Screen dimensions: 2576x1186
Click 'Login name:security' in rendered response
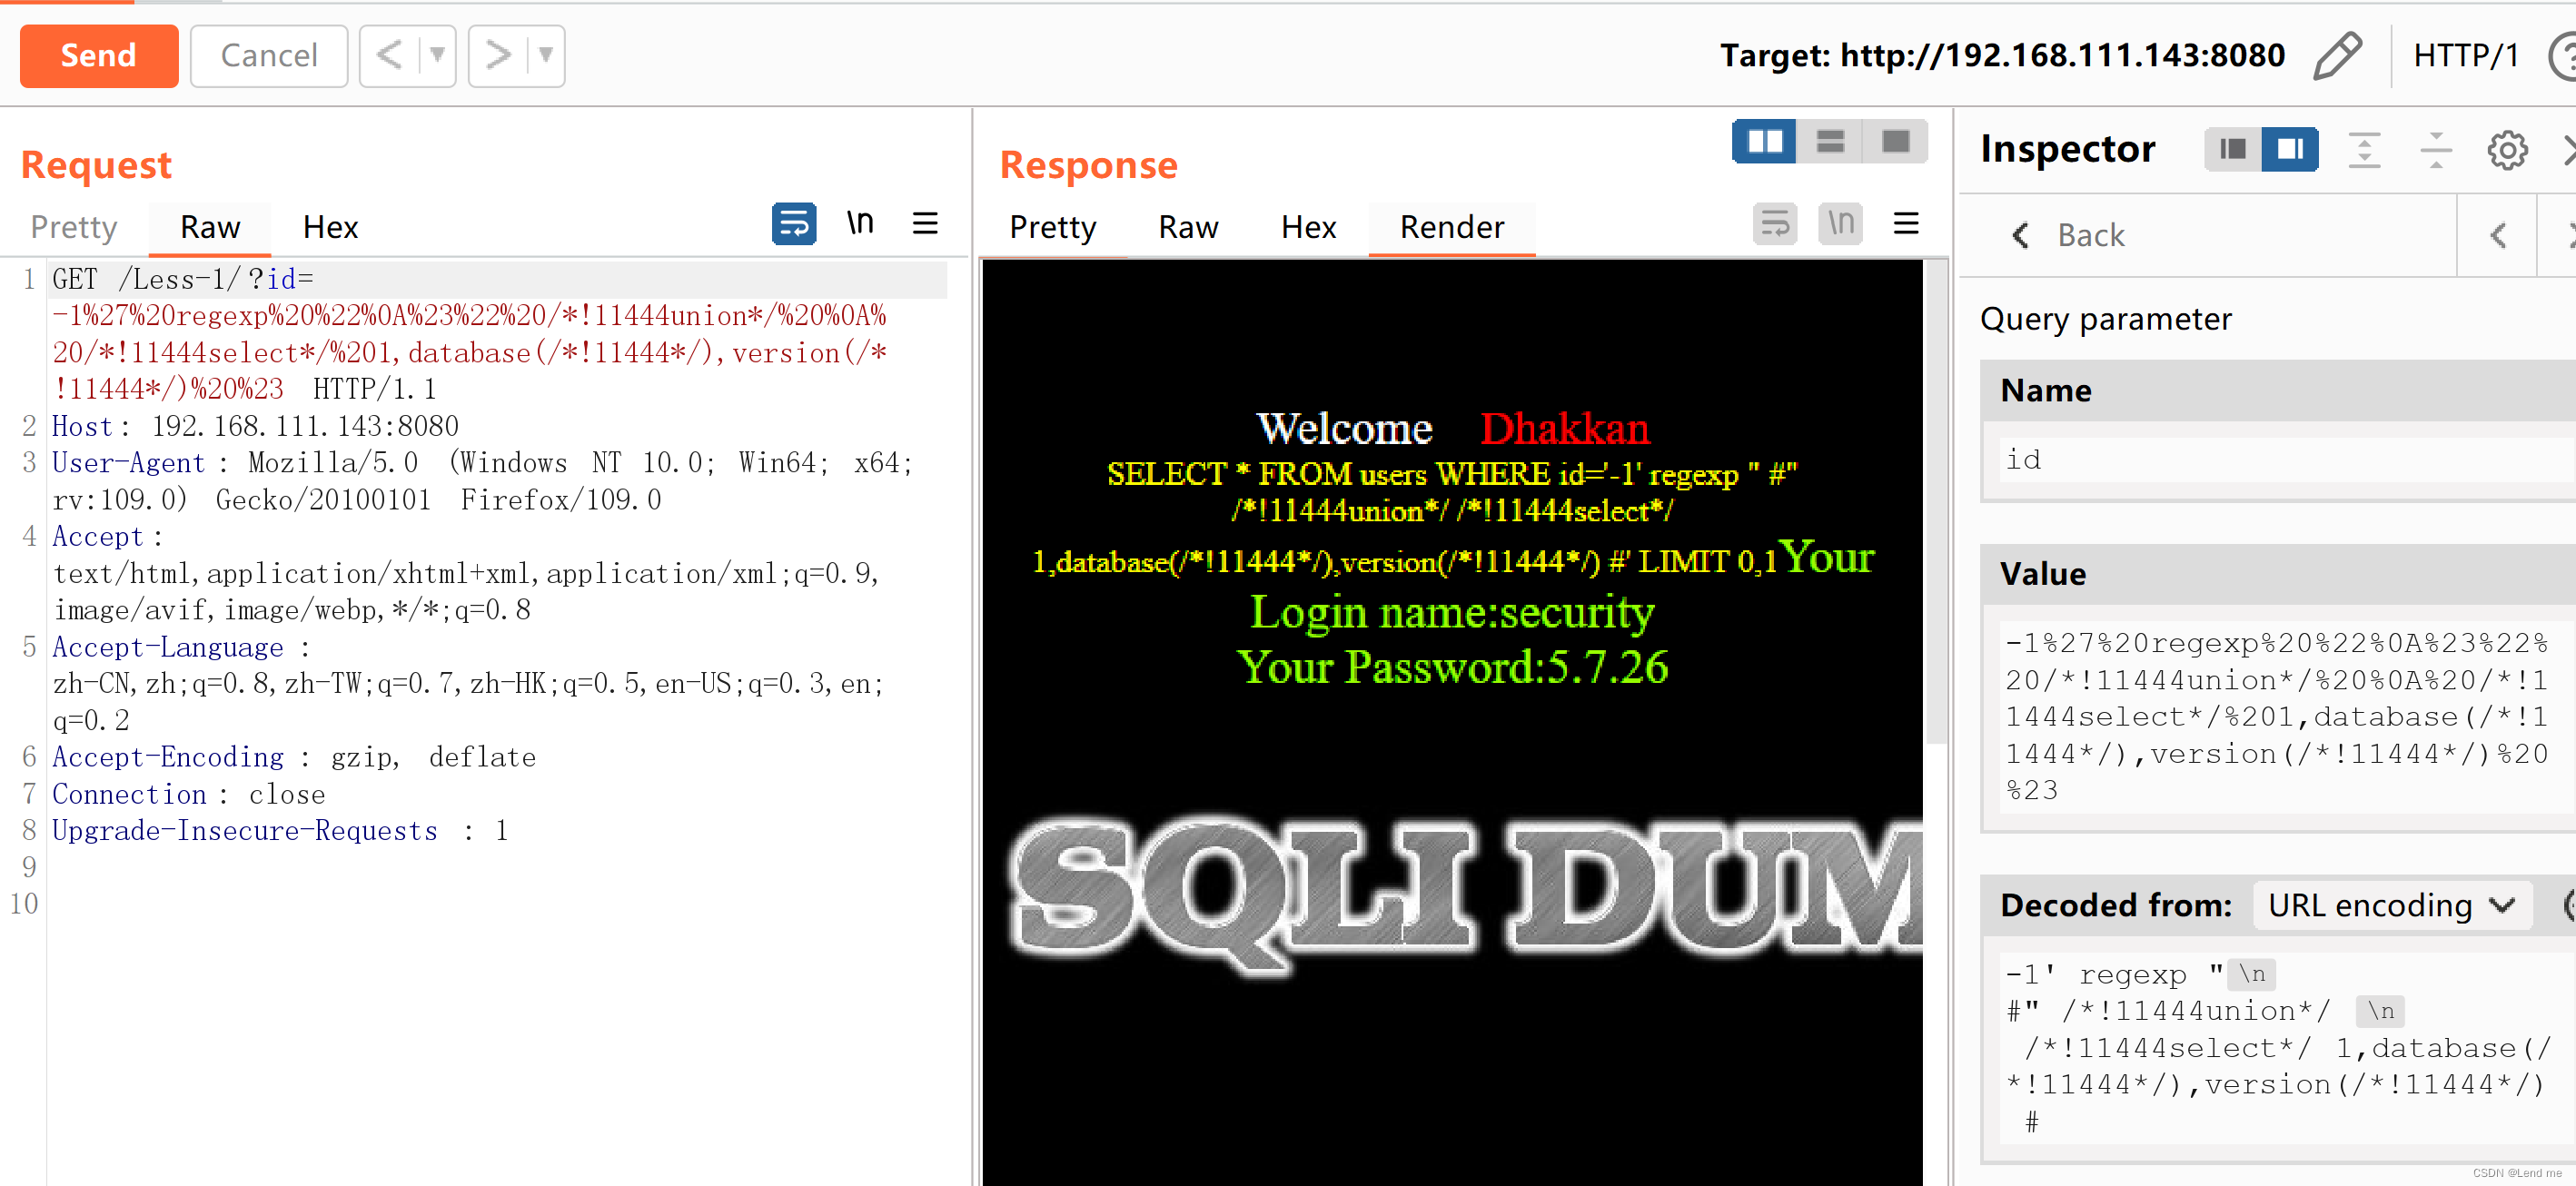[1452, 612]
